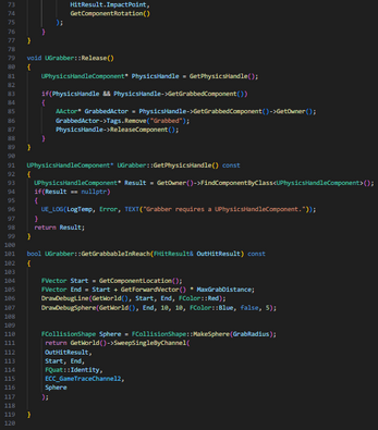
Task: Click GetOwner() at end of line 85
Action: (295, 111)
